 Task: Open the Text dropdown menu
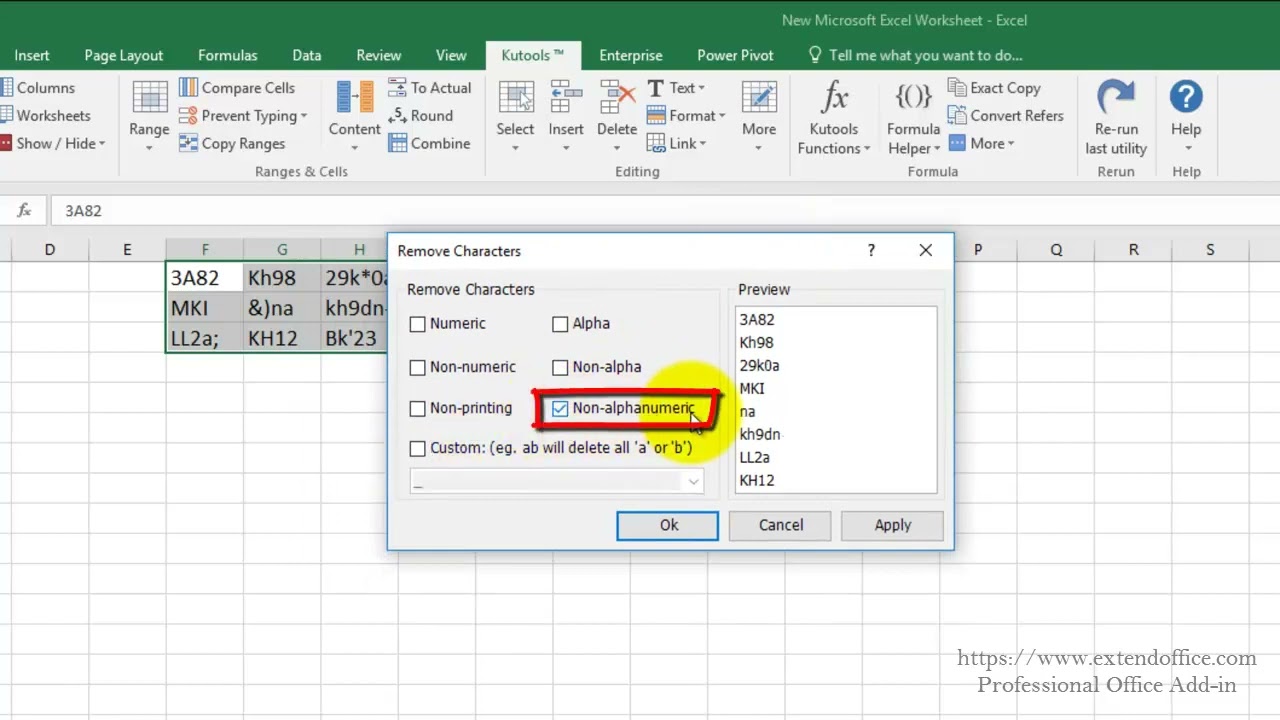tap(676, 88)
